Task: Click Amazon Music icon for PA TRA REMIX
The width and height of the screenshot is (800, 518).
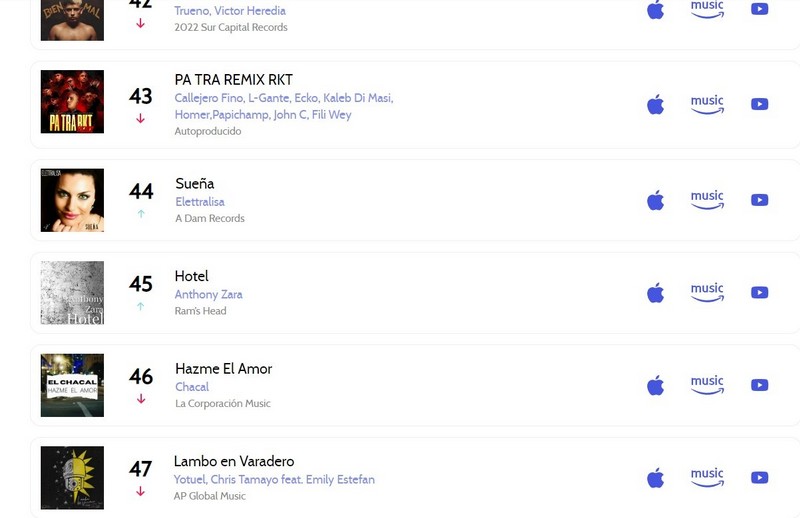Action: coord(707,104)
